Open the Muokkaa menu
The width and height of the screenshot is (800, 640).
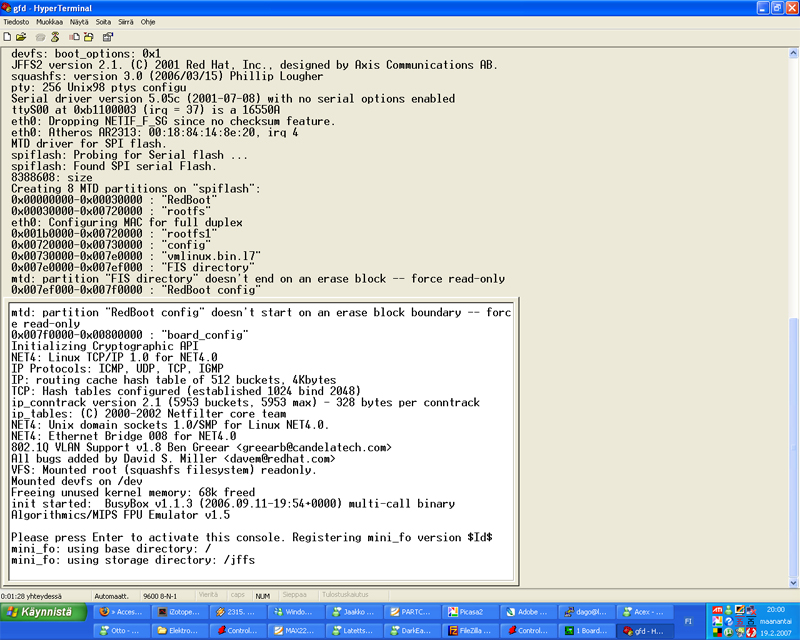tap(49, 22)
